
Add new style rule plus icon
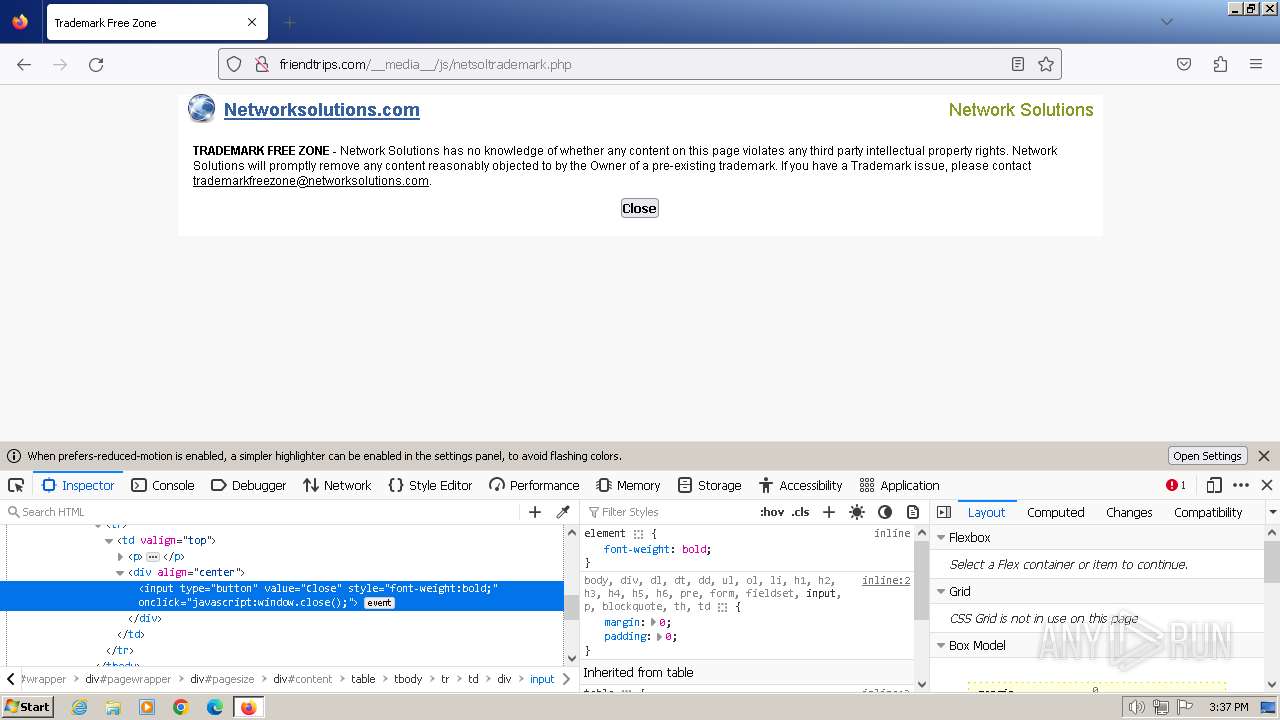pos(829,512)
